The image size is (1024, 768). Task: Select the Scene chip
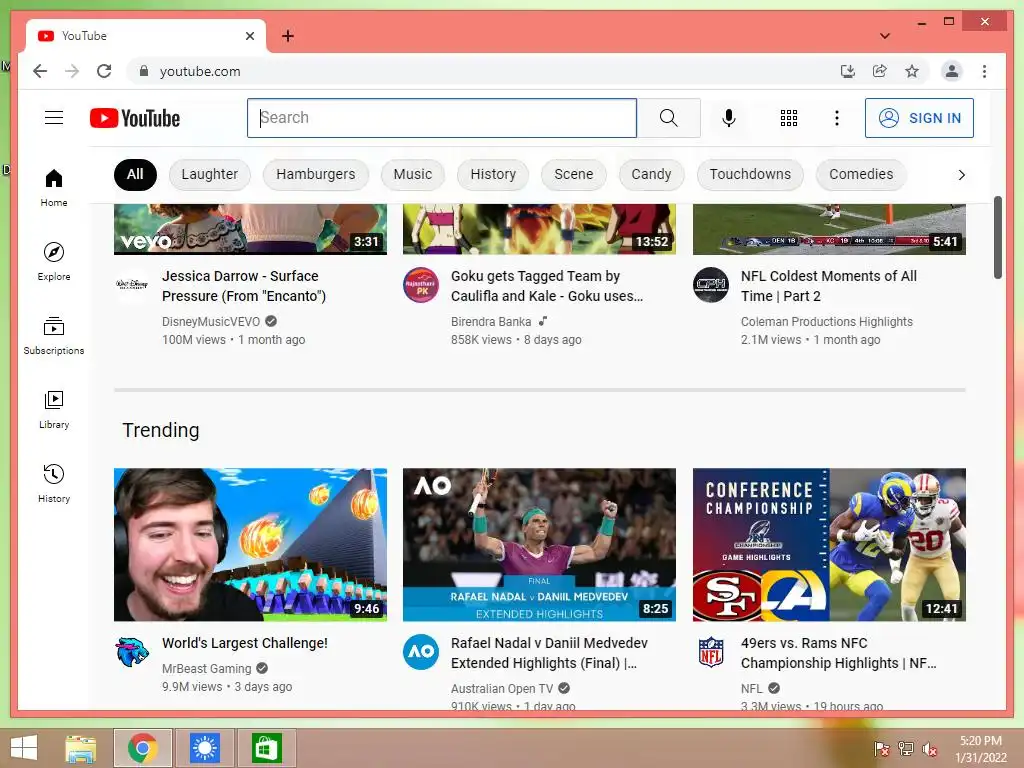[573, 174]
